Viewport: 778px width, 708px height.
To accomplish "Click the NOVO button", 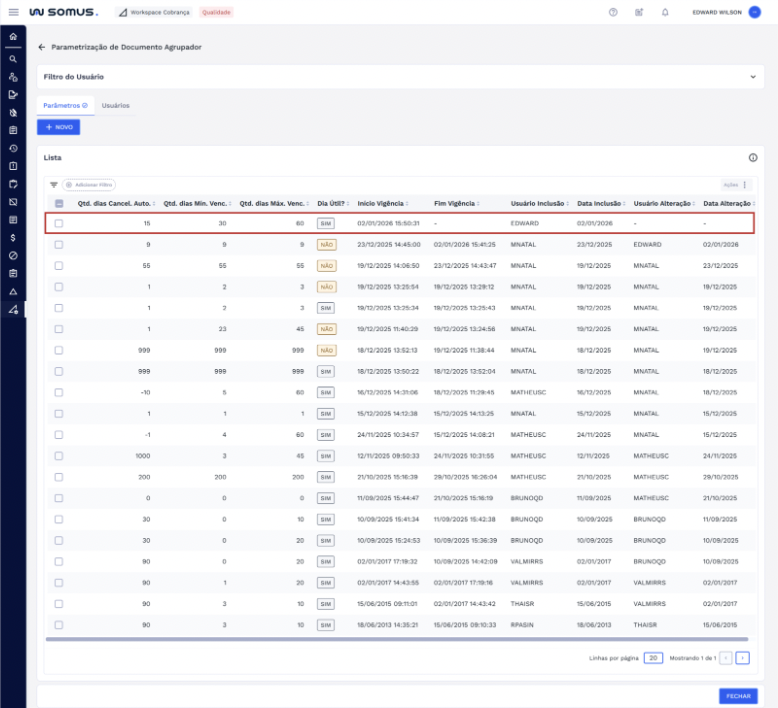I will pos(58,127).
